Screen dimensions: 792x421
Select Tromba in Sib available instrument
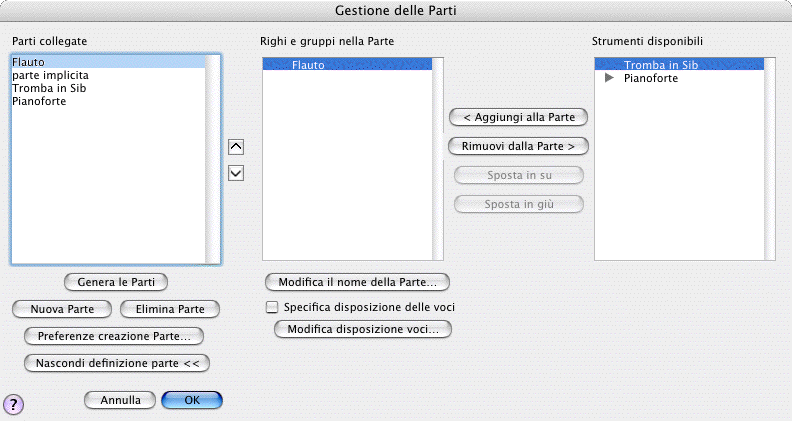tap(658, 65)
